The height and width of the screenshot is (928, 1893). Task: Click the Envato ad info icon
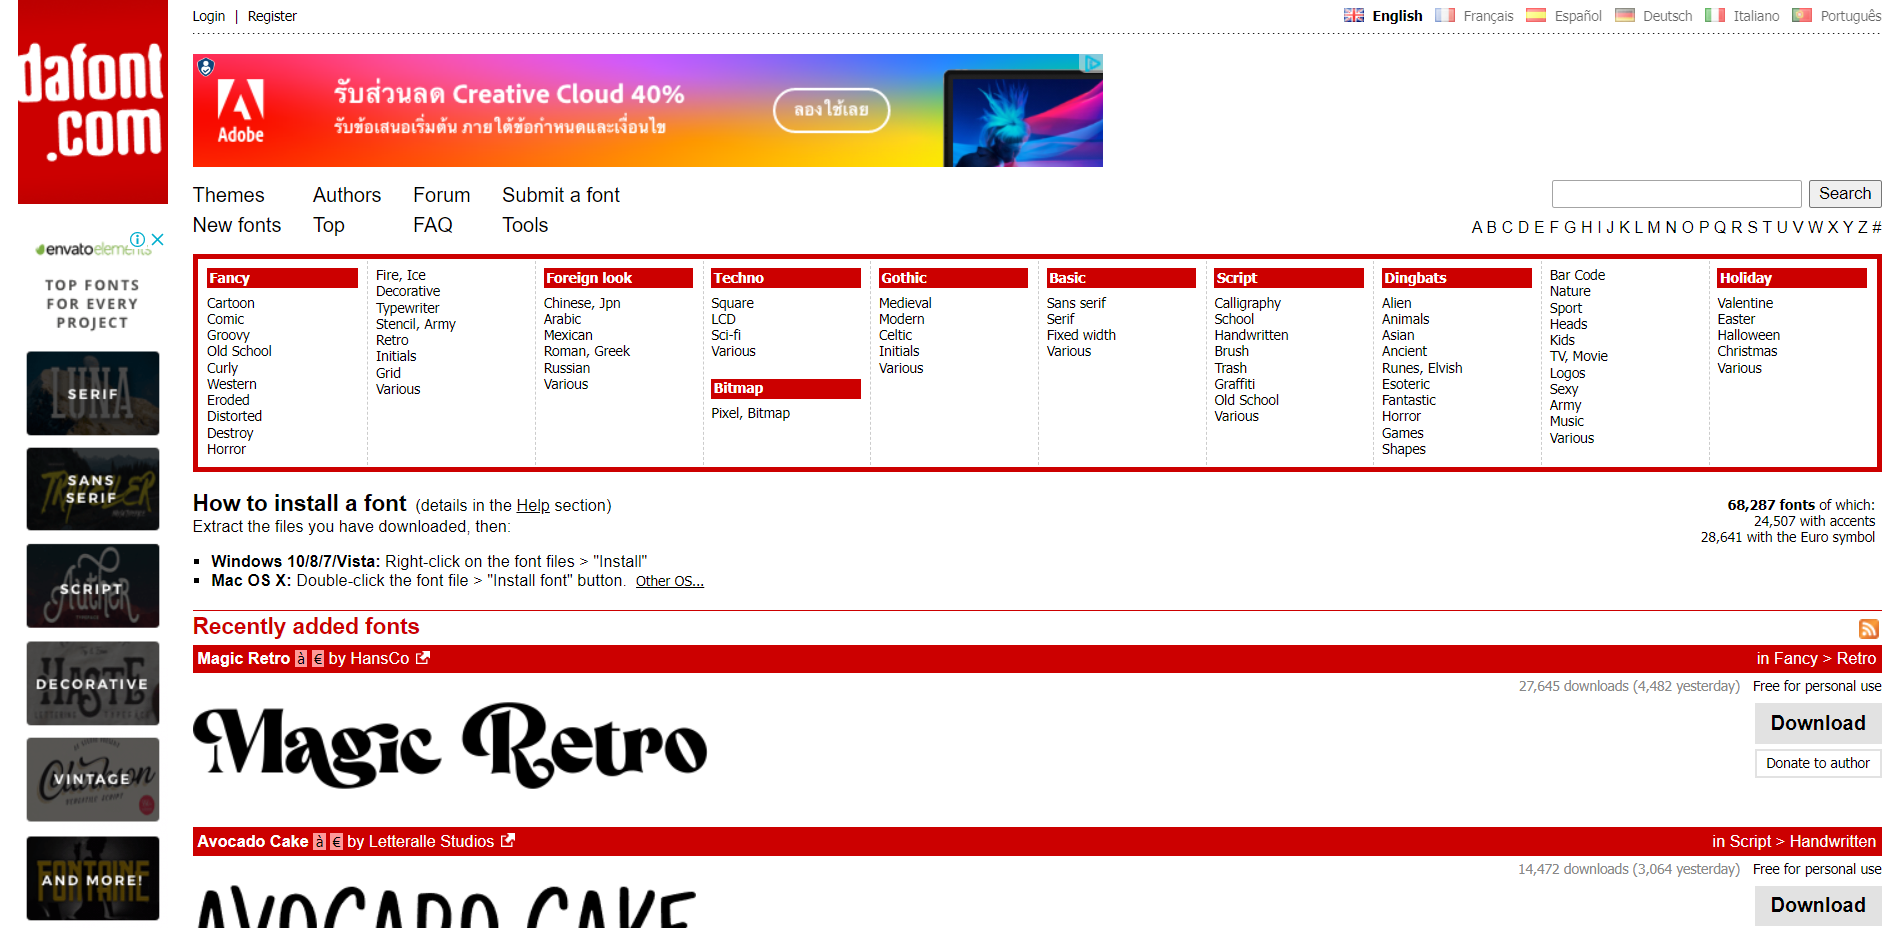click(x=138, y=240)
